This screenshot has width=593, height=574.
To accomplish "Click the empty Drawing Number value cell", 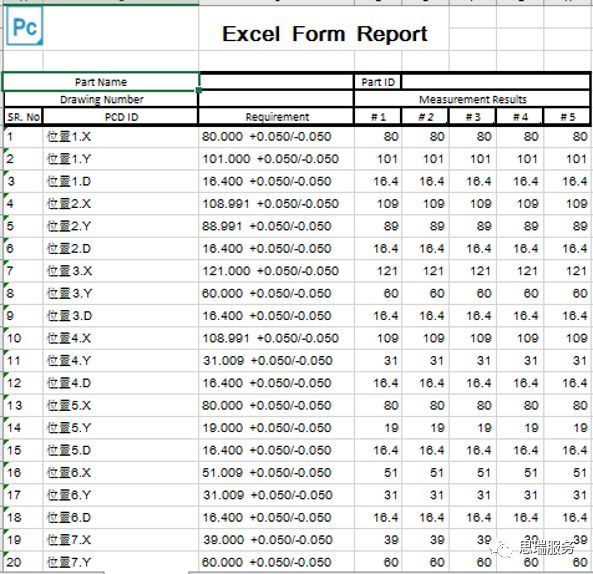I will (x=276, y=99).
